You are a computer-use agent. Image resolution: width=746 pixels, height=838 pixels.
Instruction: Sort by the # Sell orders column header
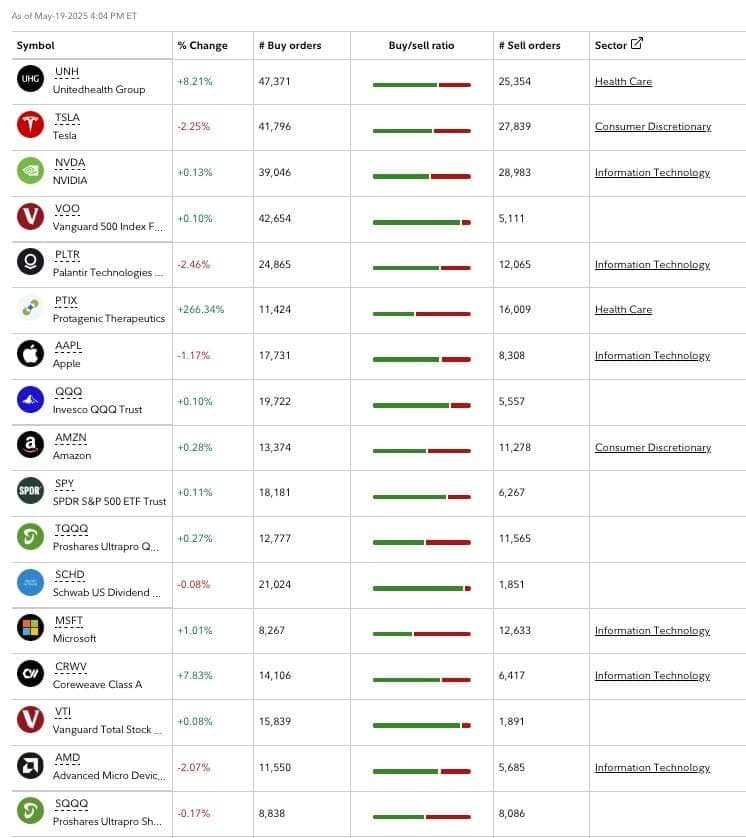pos(530,45)
